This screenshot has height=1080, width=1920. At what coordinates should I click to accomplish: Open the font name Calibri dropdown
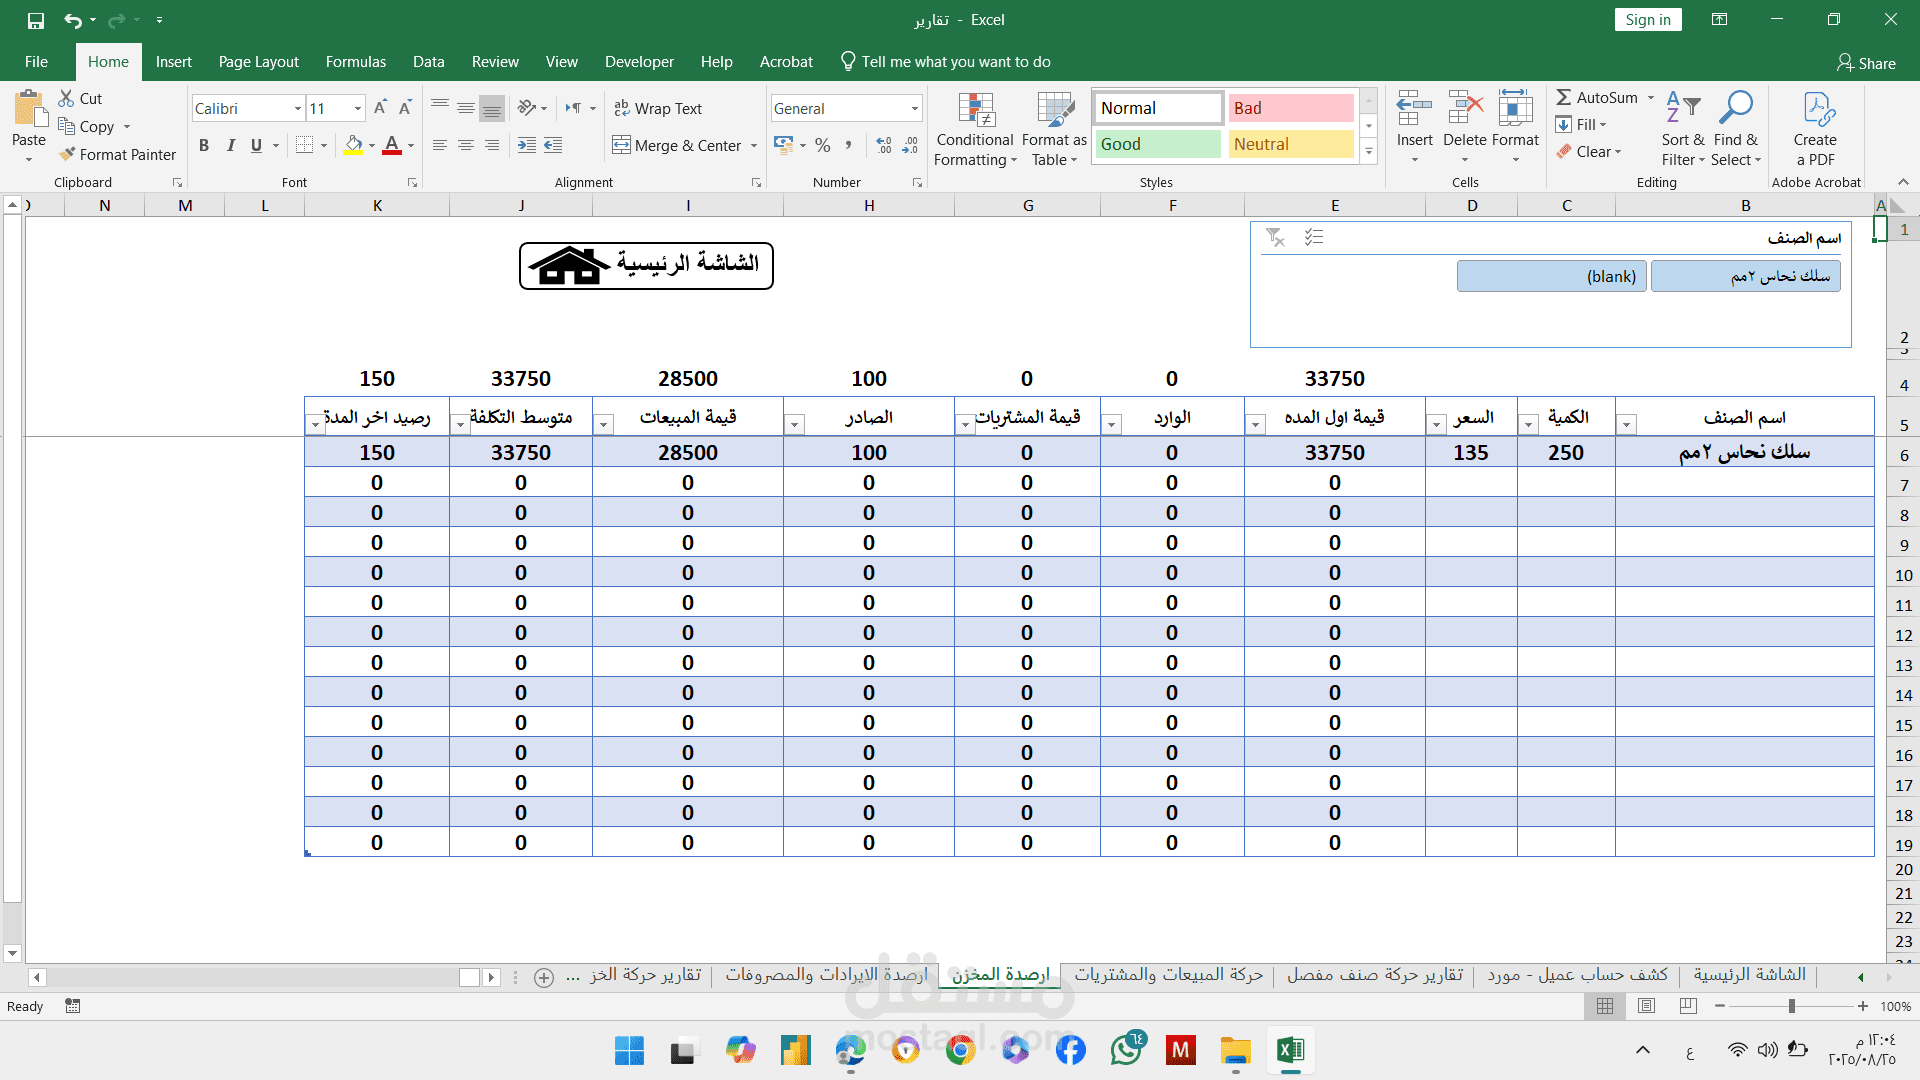click(x=297, y=108)
